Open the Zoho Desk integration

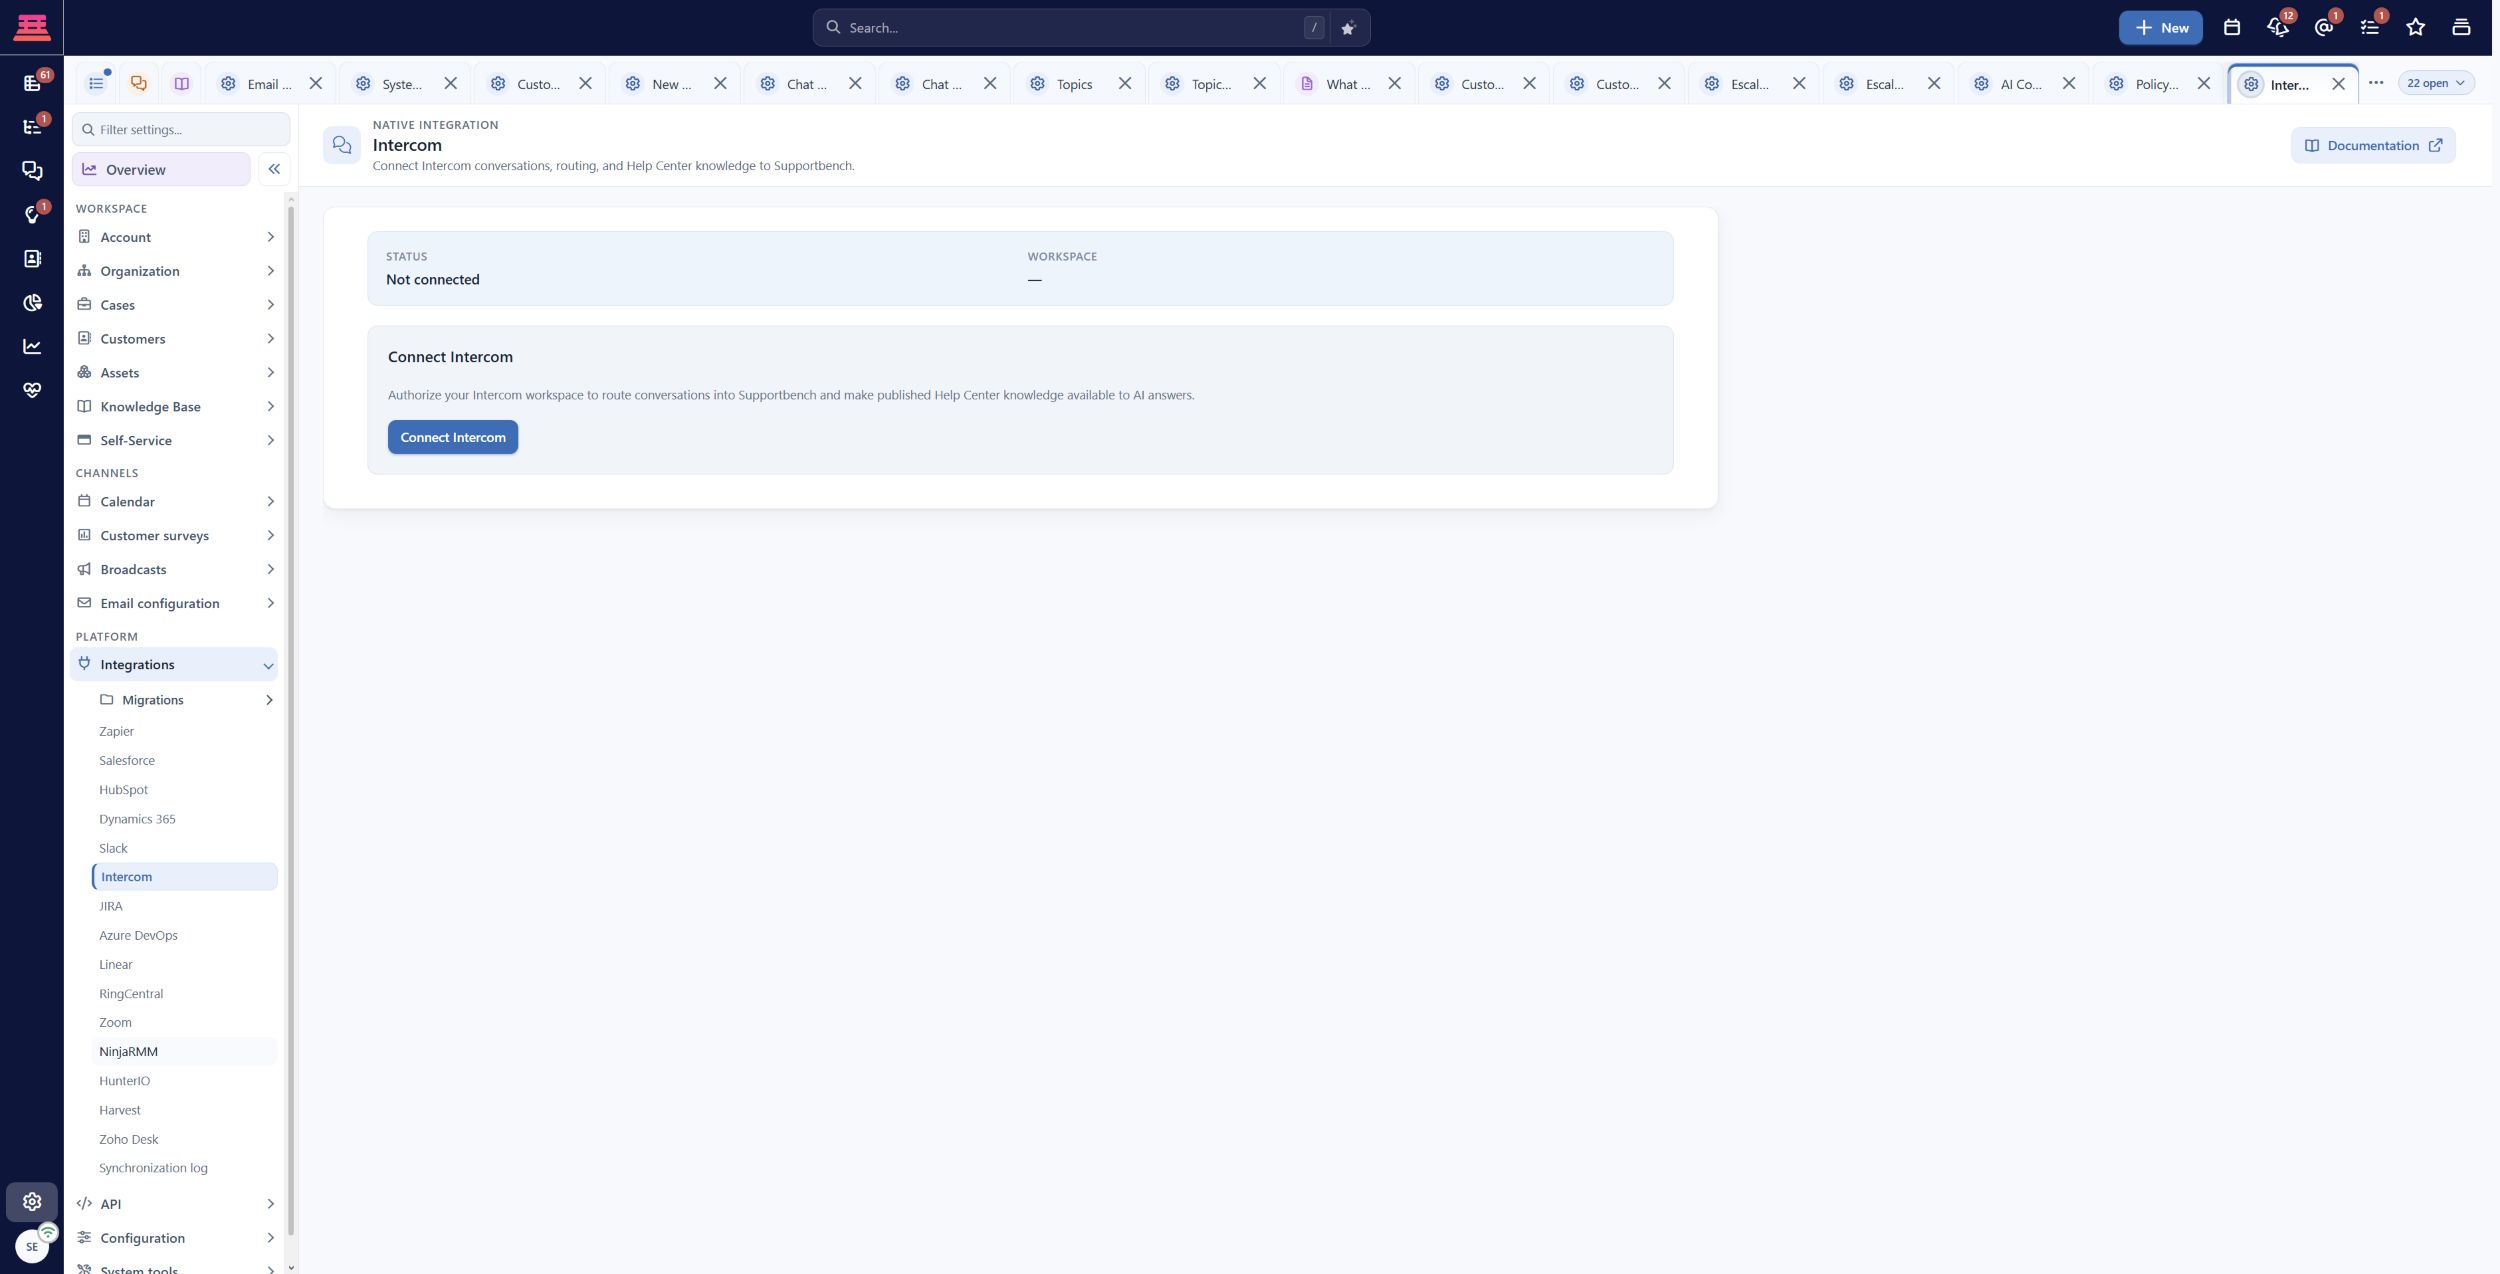tap(185, 1140)
